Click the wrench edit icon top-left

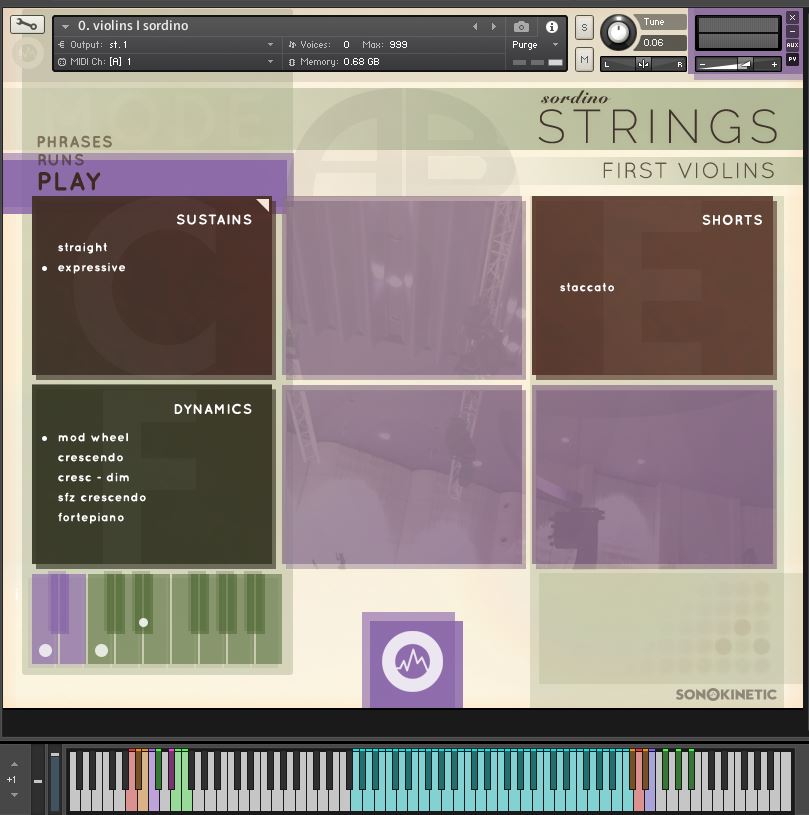26,23
